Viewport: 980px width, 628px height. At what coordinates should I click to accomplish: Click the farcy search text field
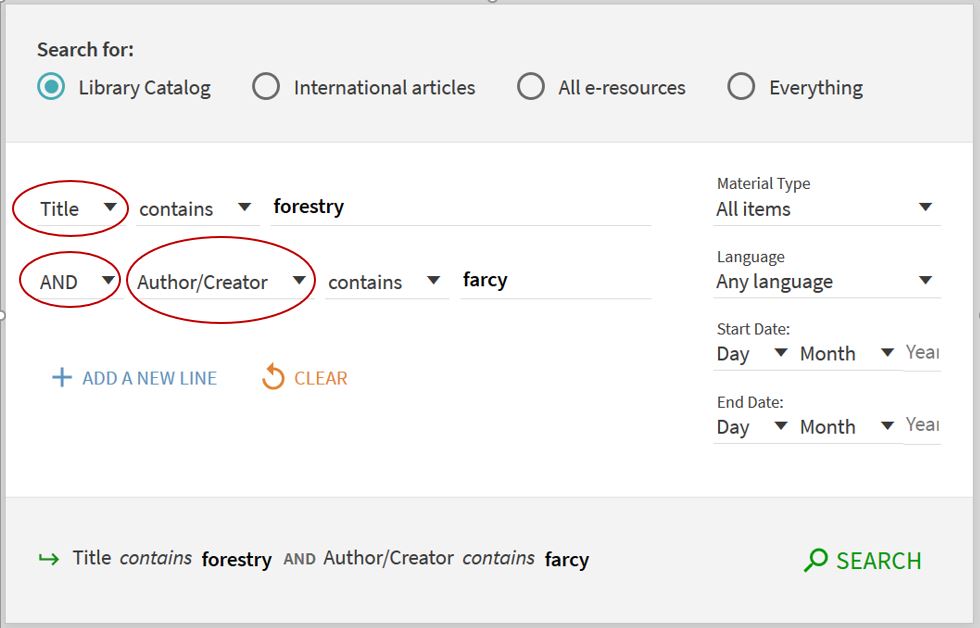(x=554, y=280)
